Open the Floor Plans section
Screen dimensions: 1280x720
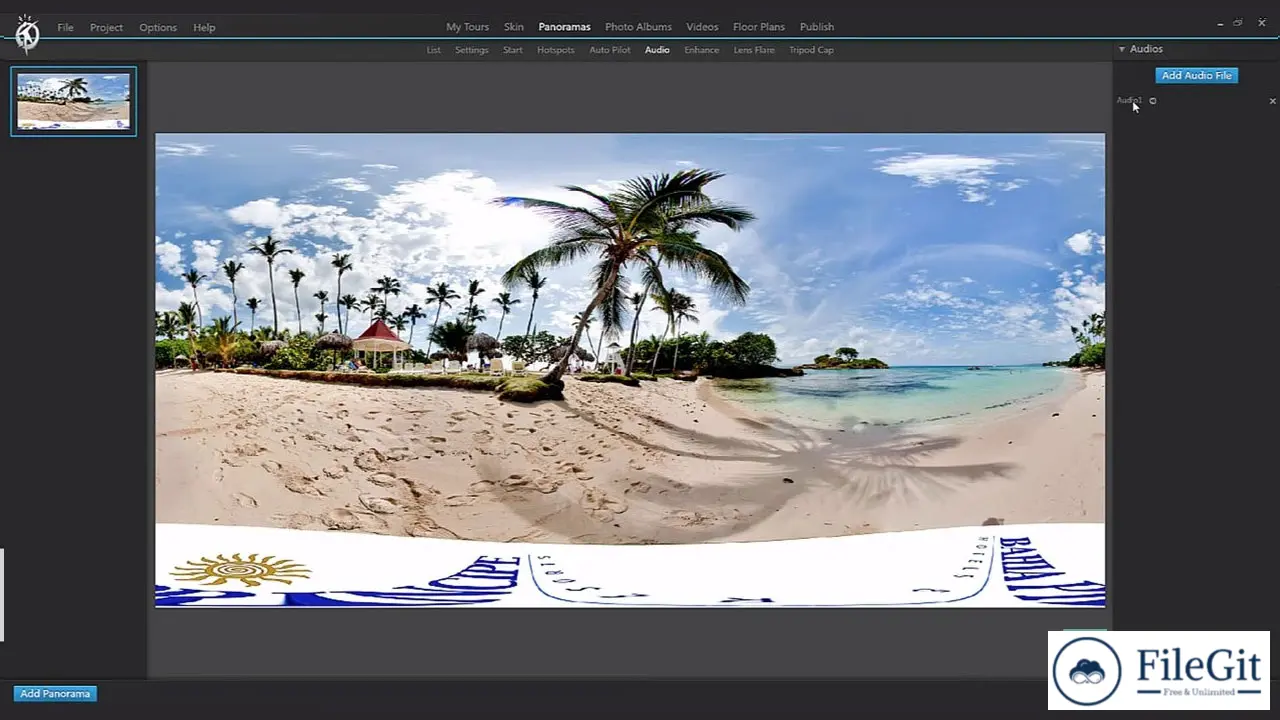point(759,27)
